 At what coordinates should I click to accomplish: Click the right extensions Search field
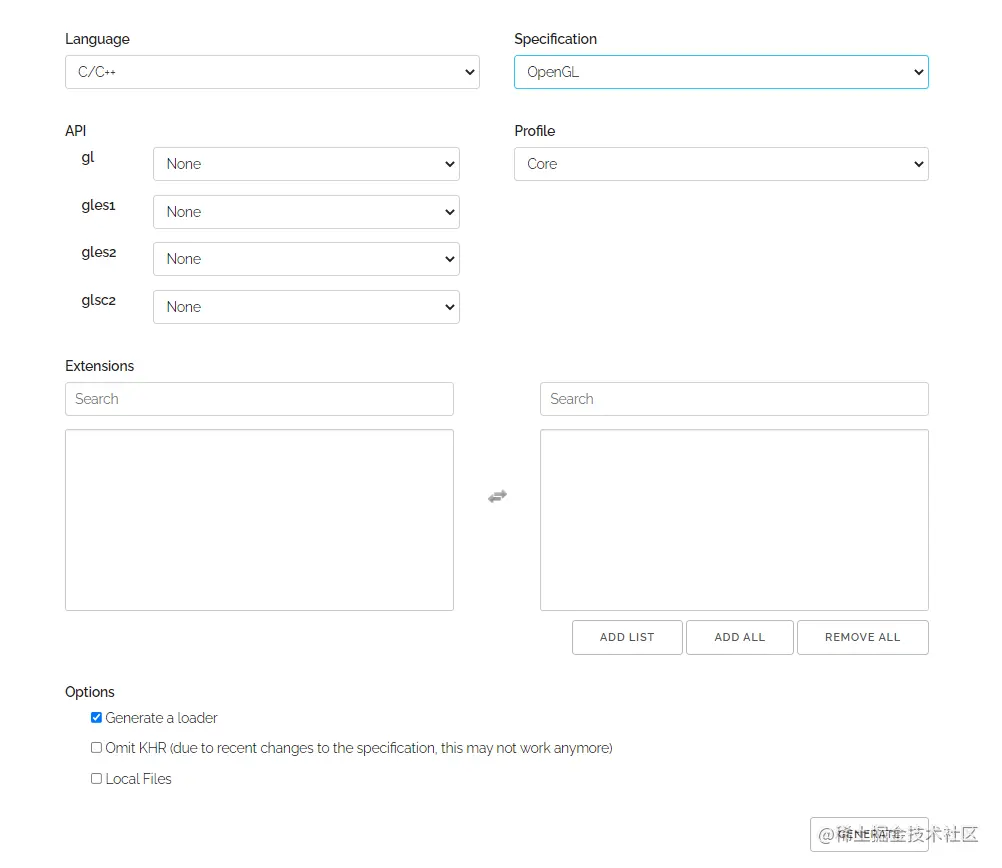[734, 399]
